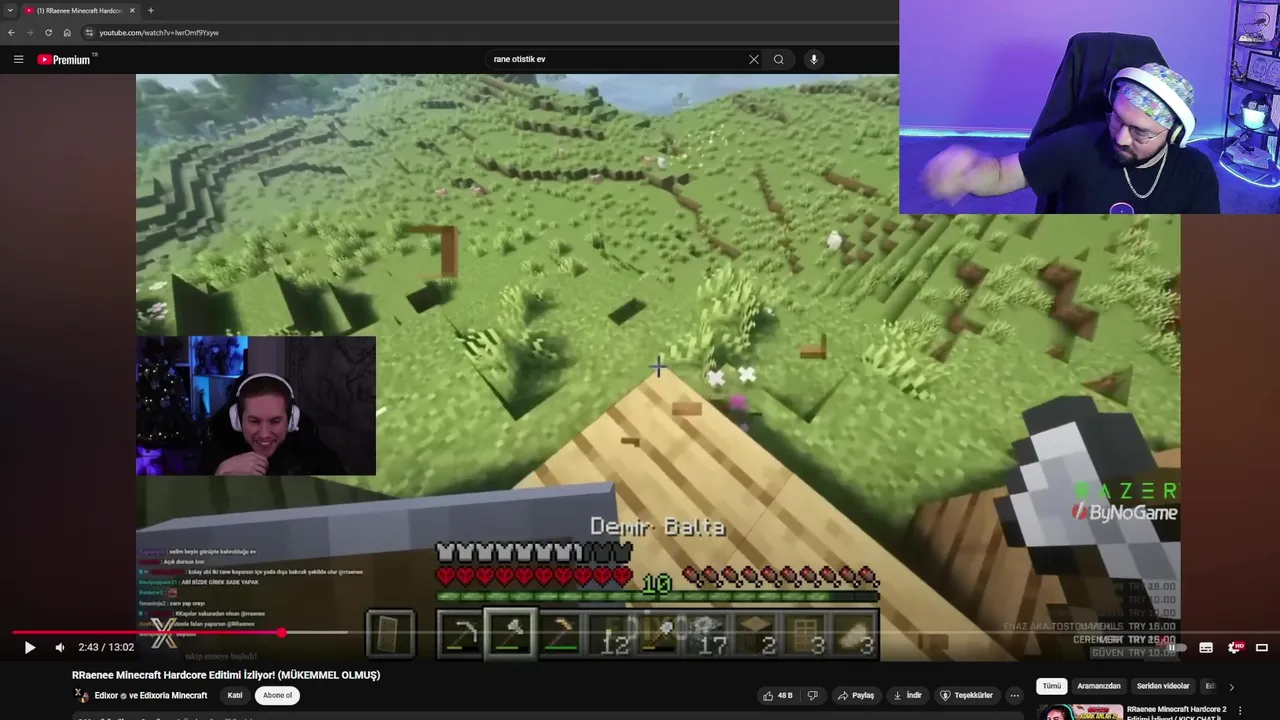Start voice search with microphone
This screenshot has width=1280, height=720.
pyautogui.click(x=814, y=59)
